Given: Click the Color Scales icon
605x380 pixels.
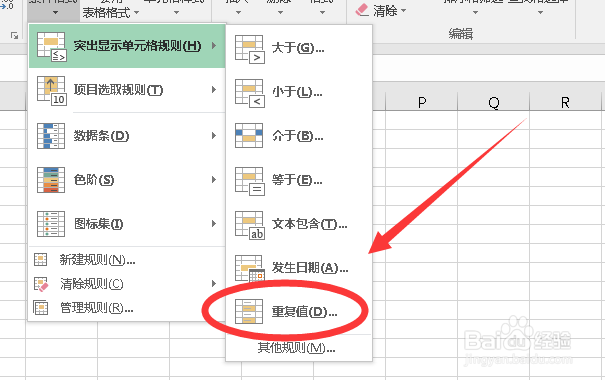Looking at the screenshot, I should coord(51,180).
